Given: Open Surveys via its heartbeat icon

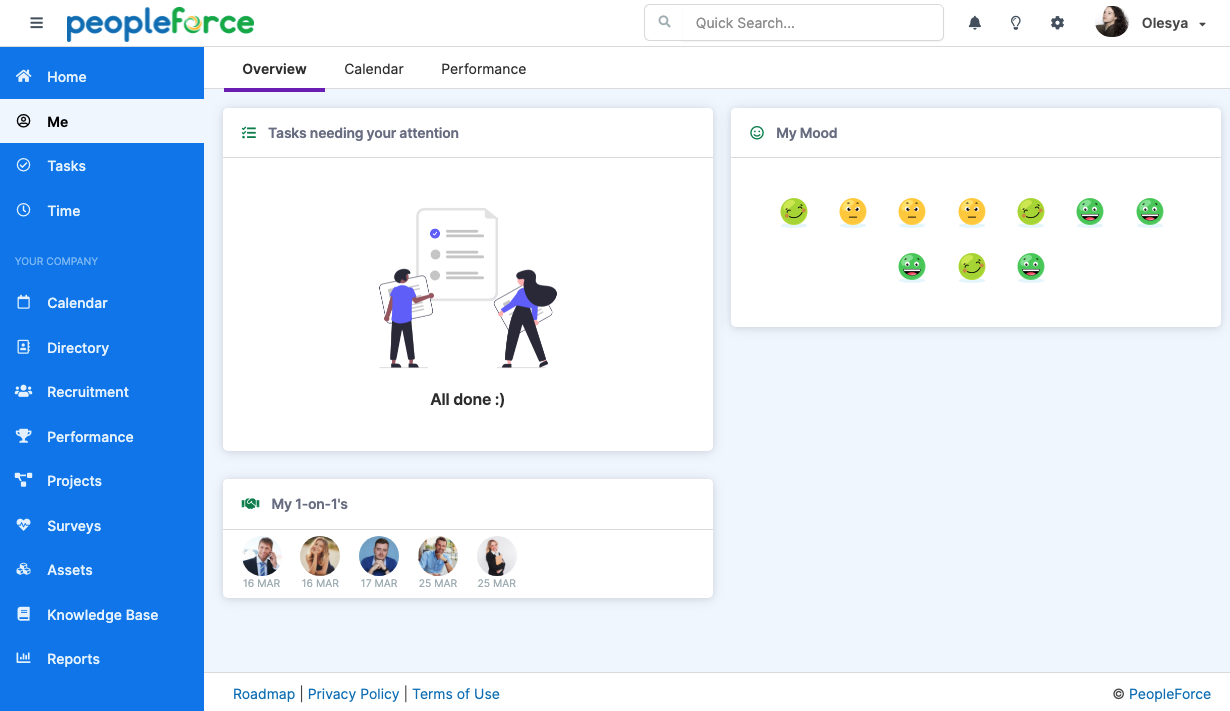Looking at the screenshot, I should (24, 525).
